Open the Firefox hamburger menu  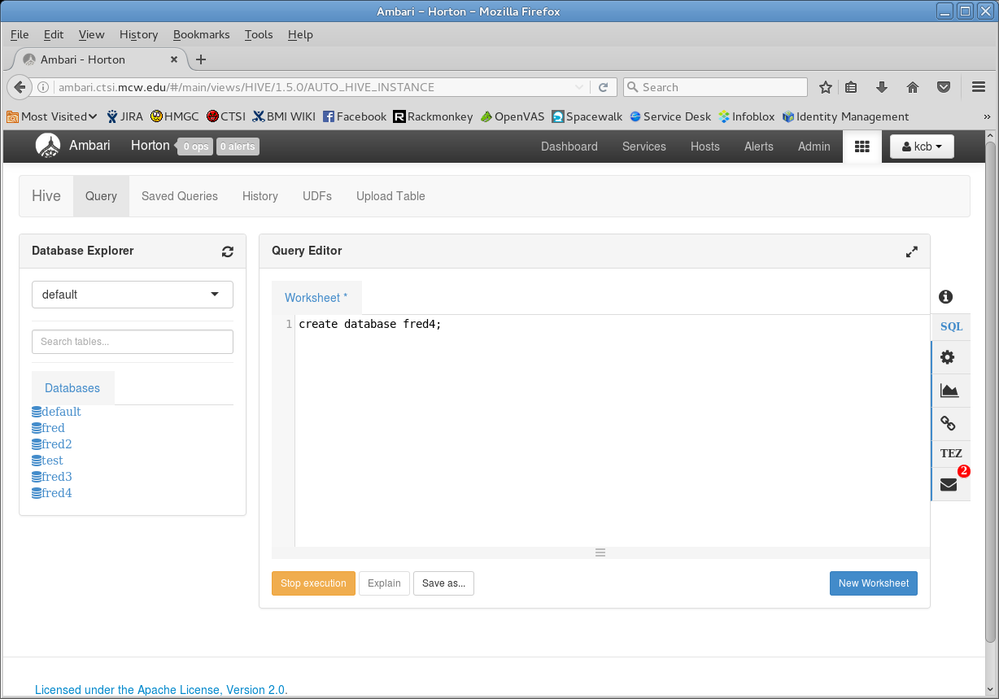[x=979, y=87]
